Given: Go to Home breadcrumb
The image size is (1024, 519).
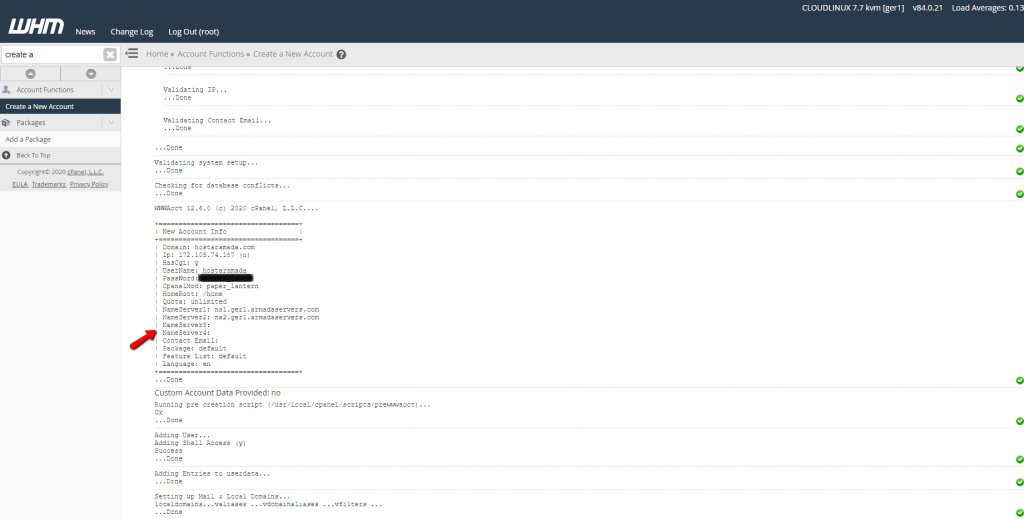Looking at the screenshot, I should point(157,54).
